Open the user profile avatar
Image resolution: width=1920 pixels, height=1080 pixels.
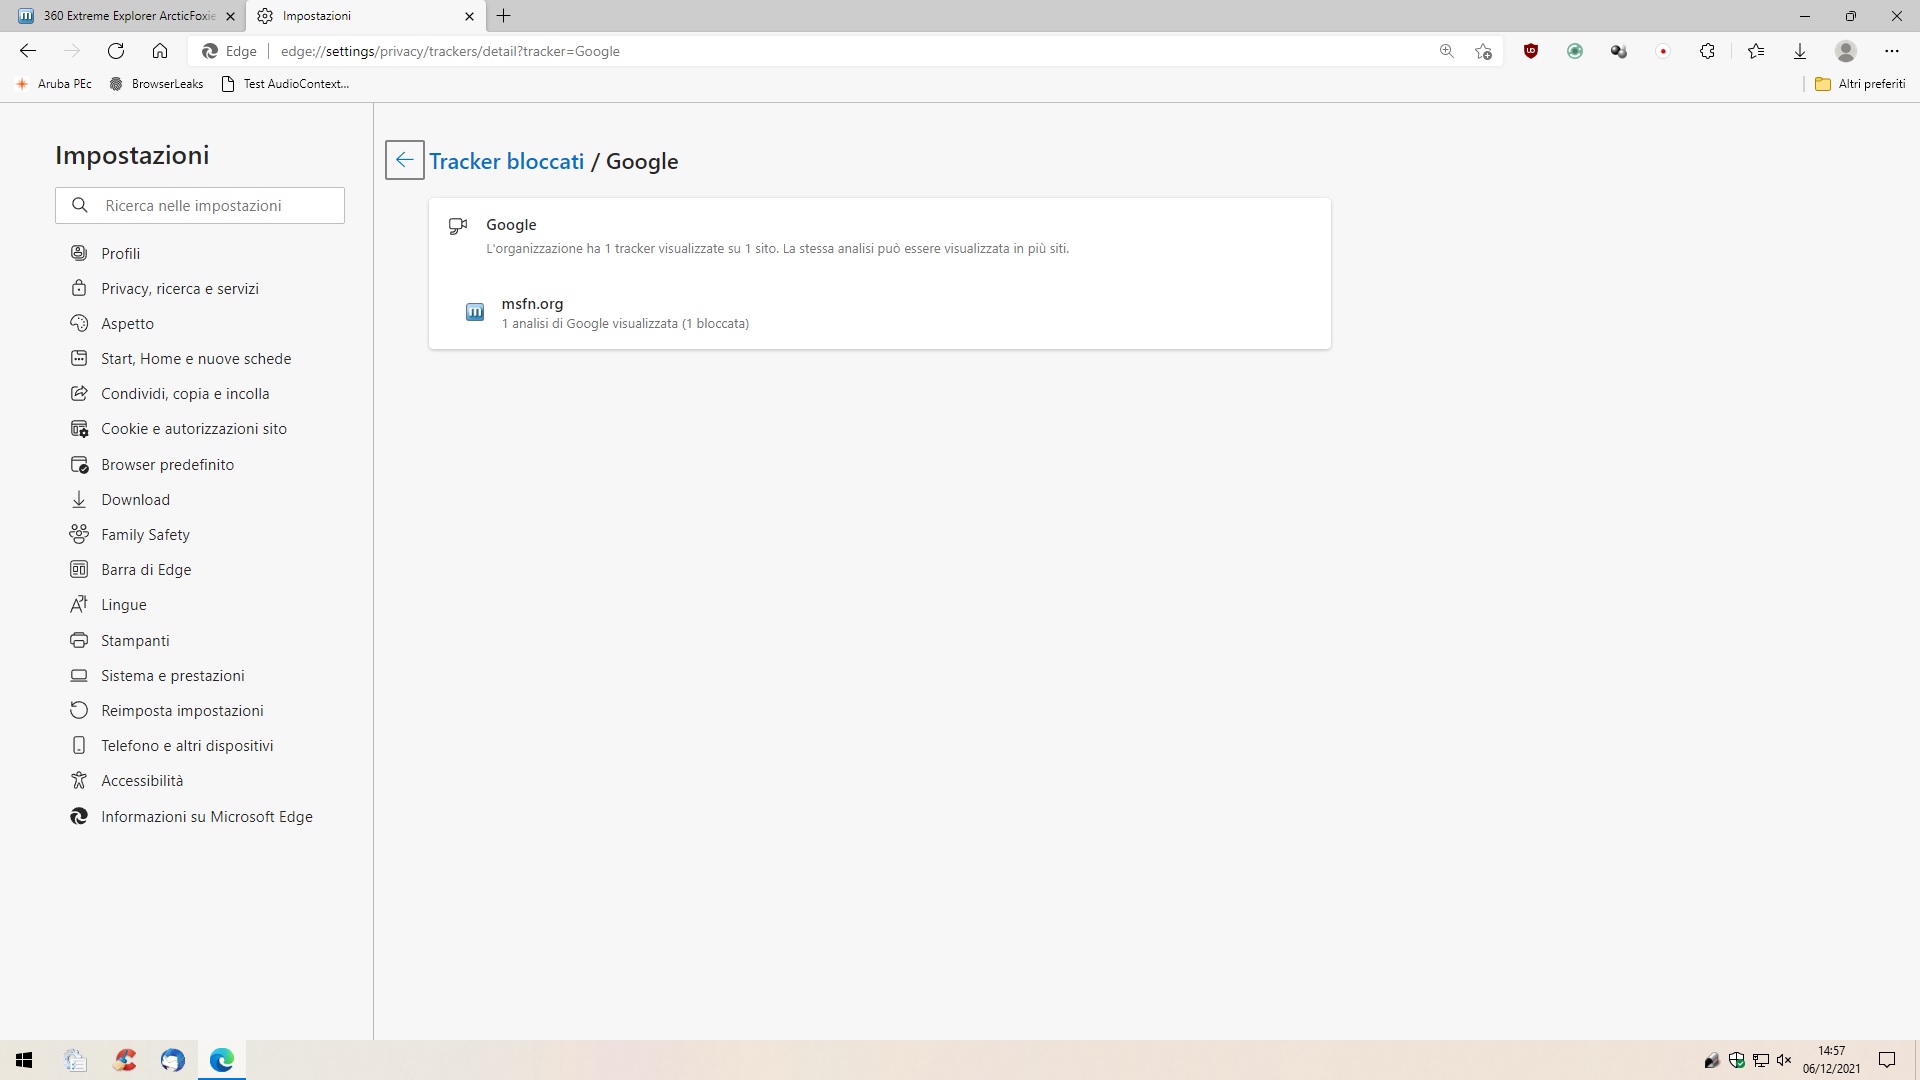(1846, 51)
